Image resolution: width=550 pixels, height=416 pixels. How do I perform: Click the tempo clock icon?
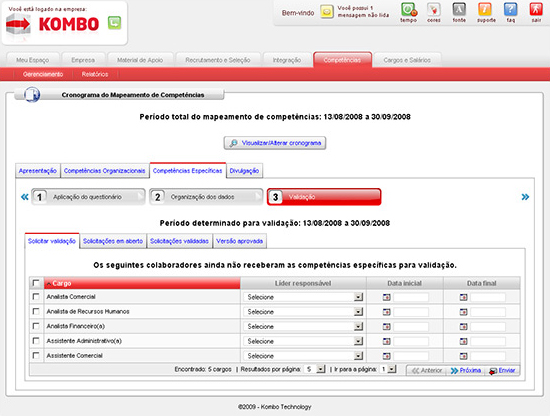(x=408, y=10)
